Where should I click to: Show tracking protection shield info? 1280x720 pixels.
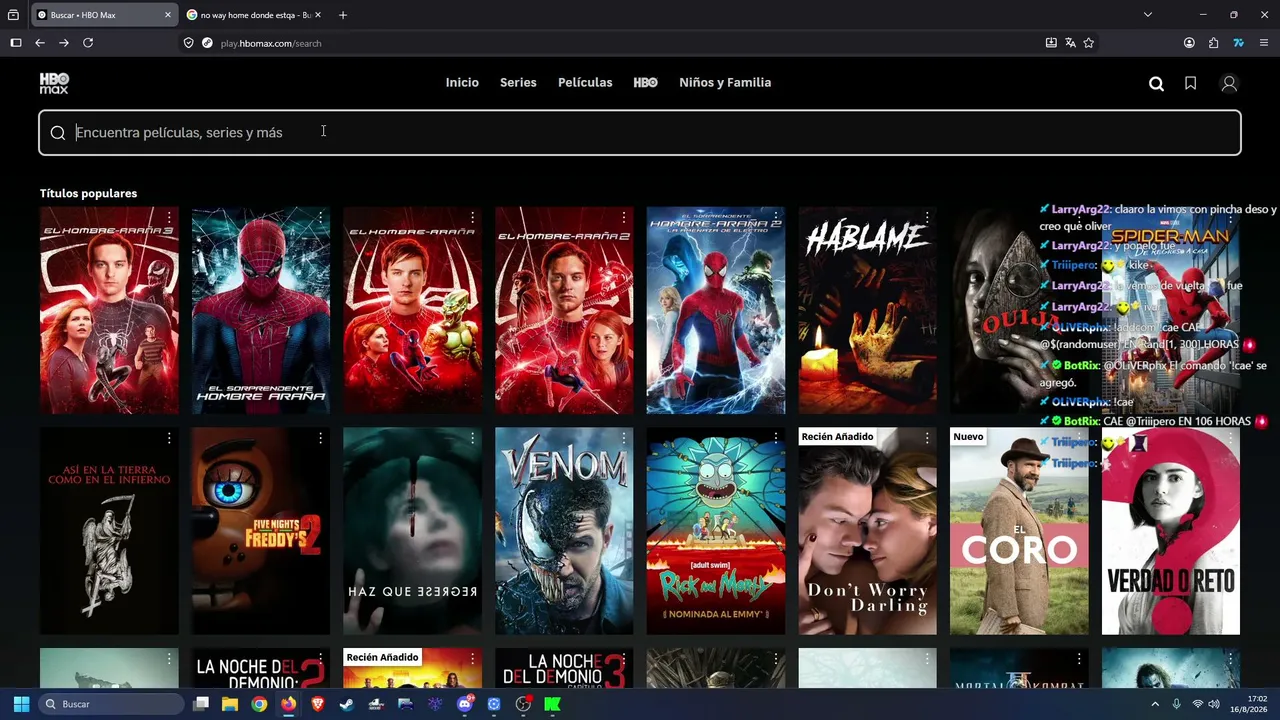tap(188, 43)
